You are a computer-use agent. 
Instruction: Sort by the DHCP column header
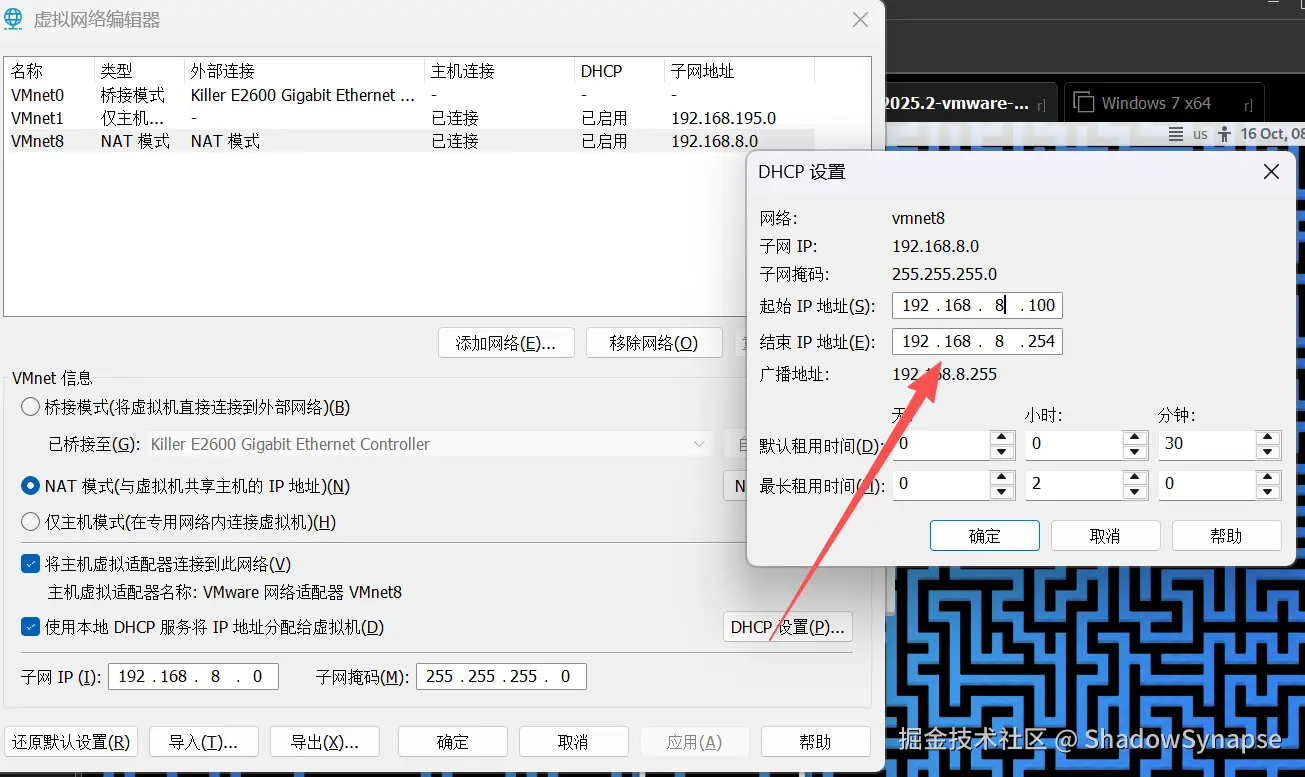click(619, 71)
